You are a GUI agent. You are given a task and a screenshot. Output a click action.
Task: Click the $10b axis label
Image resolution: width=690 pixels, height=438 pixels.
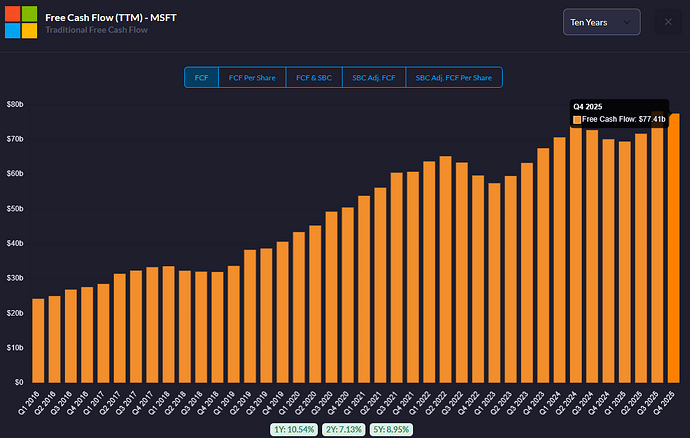click(15, 348)
